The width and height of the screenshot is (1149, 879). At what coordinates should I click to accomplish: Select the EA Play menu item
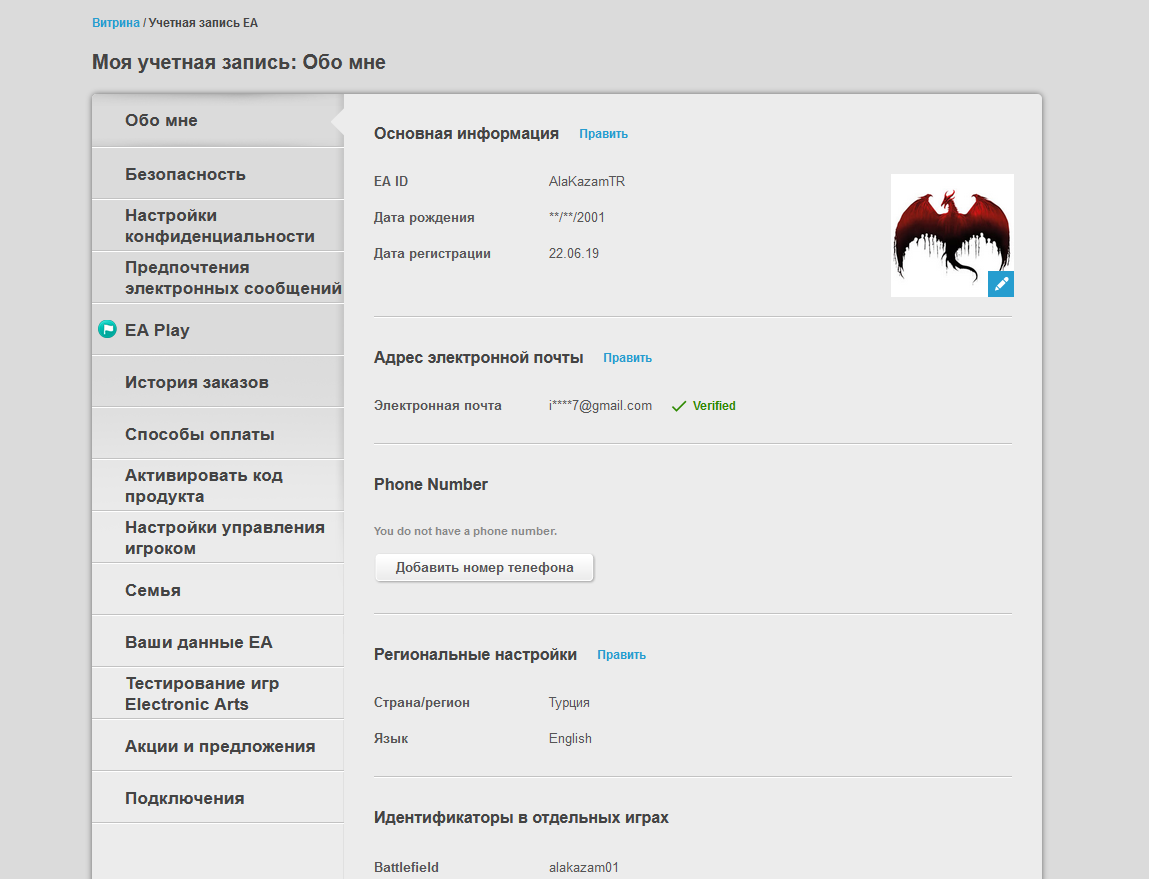click(x=218, y=330)
